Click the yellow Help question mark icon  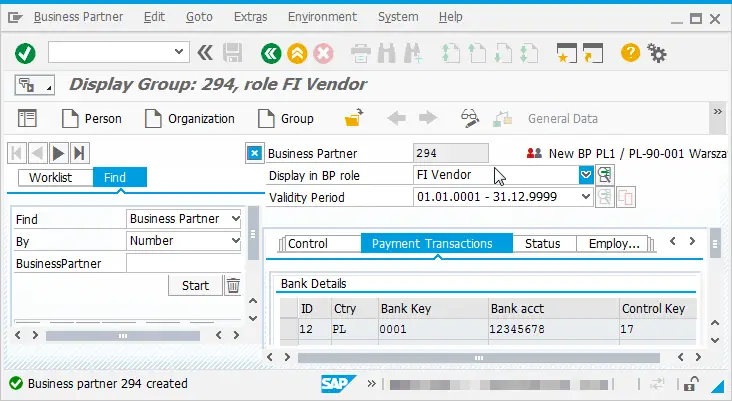630,53
